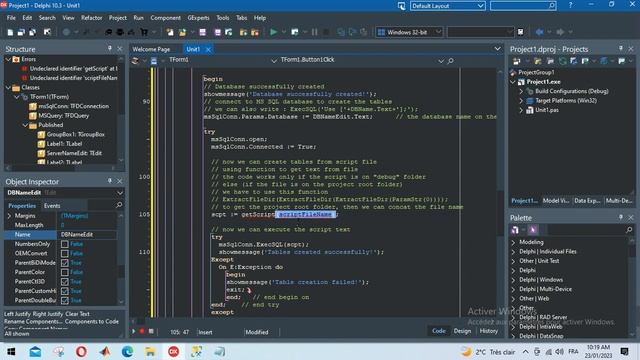Switch to the Events tab
The height and width of the screenshot is (360, 640).
click(52, 206)
